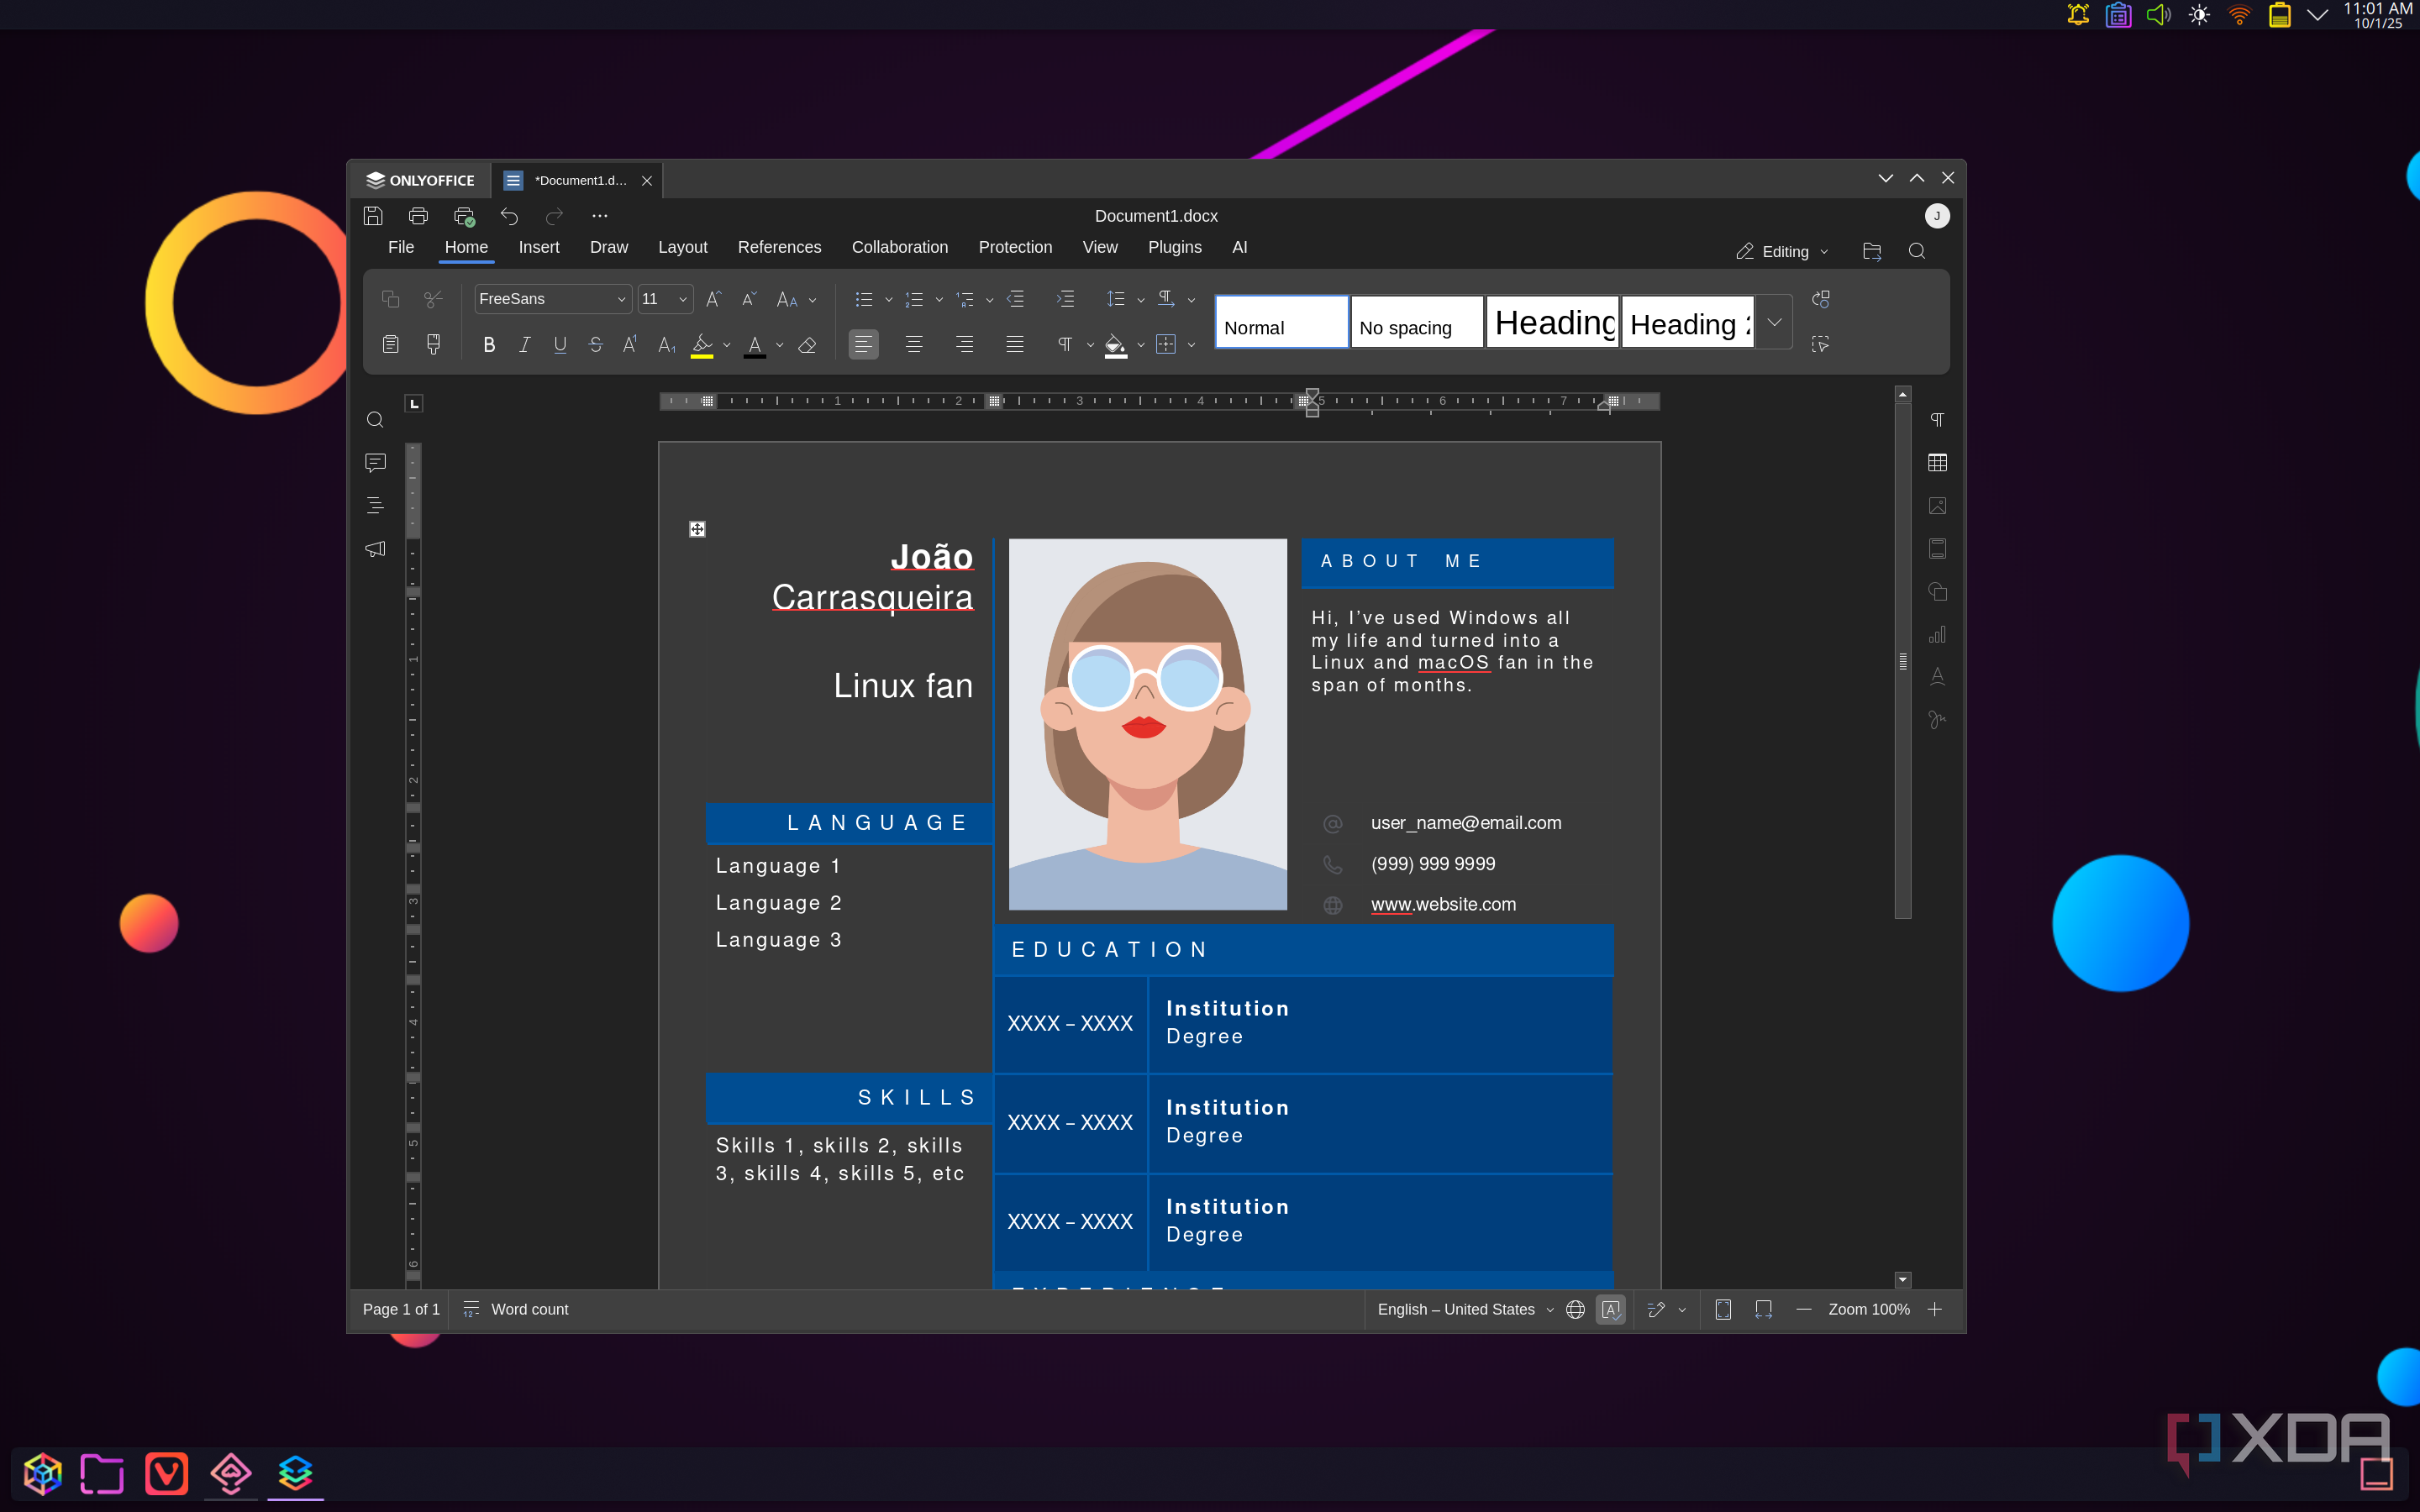Screen dimensions: 2420x1512
Task: Click the Clear style eraser icon
Action: click(x=807, y=345)
